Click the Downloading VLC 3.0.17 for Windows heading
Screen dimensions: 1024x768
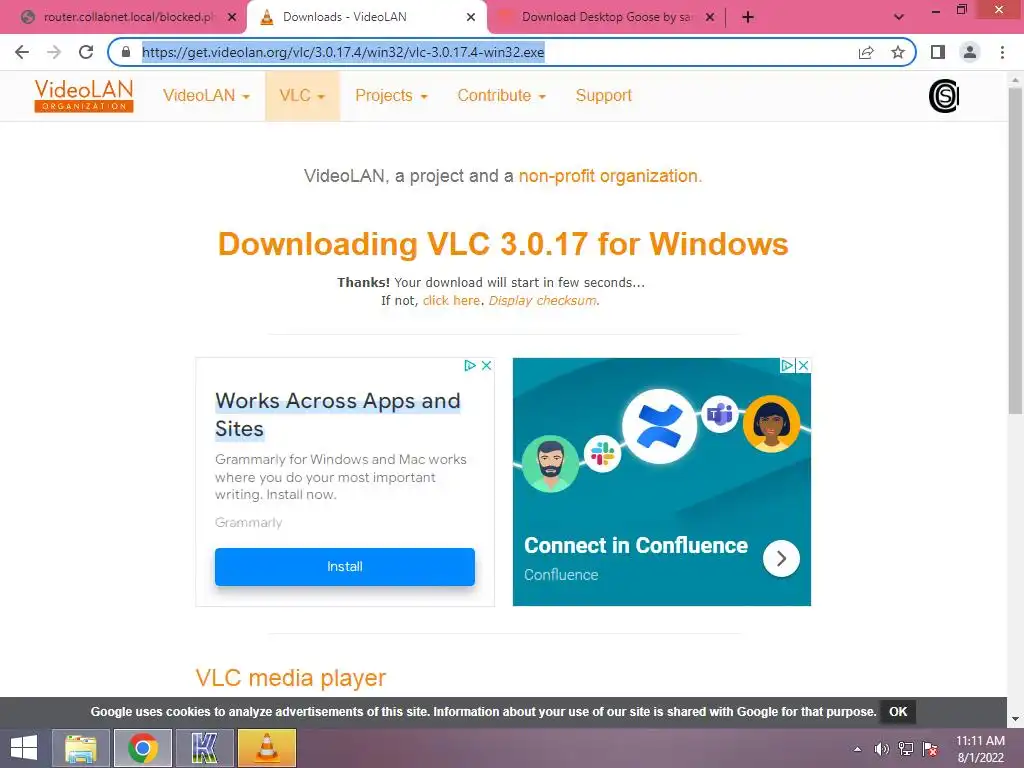503,244
